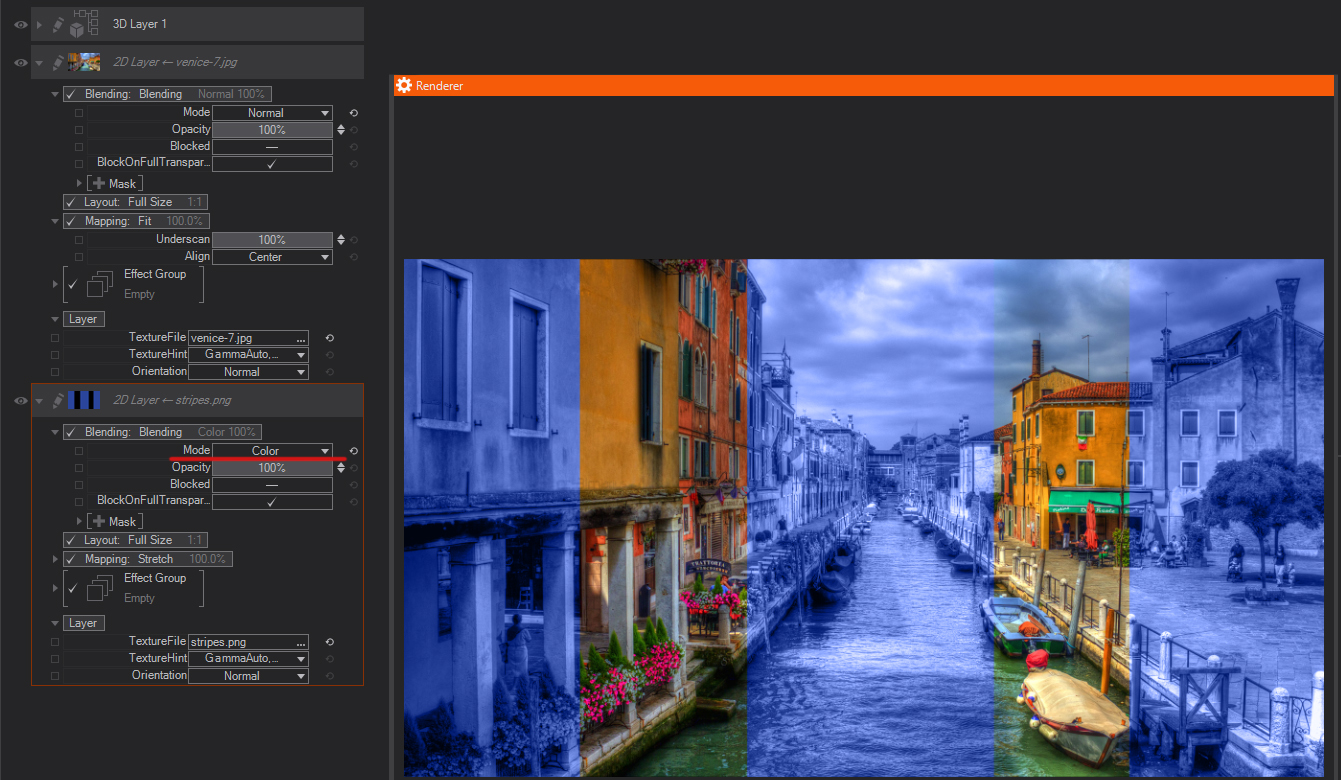
Task: Click the plus icon beside Mask in venice-7 layer
Action: (x=98, y=184)
